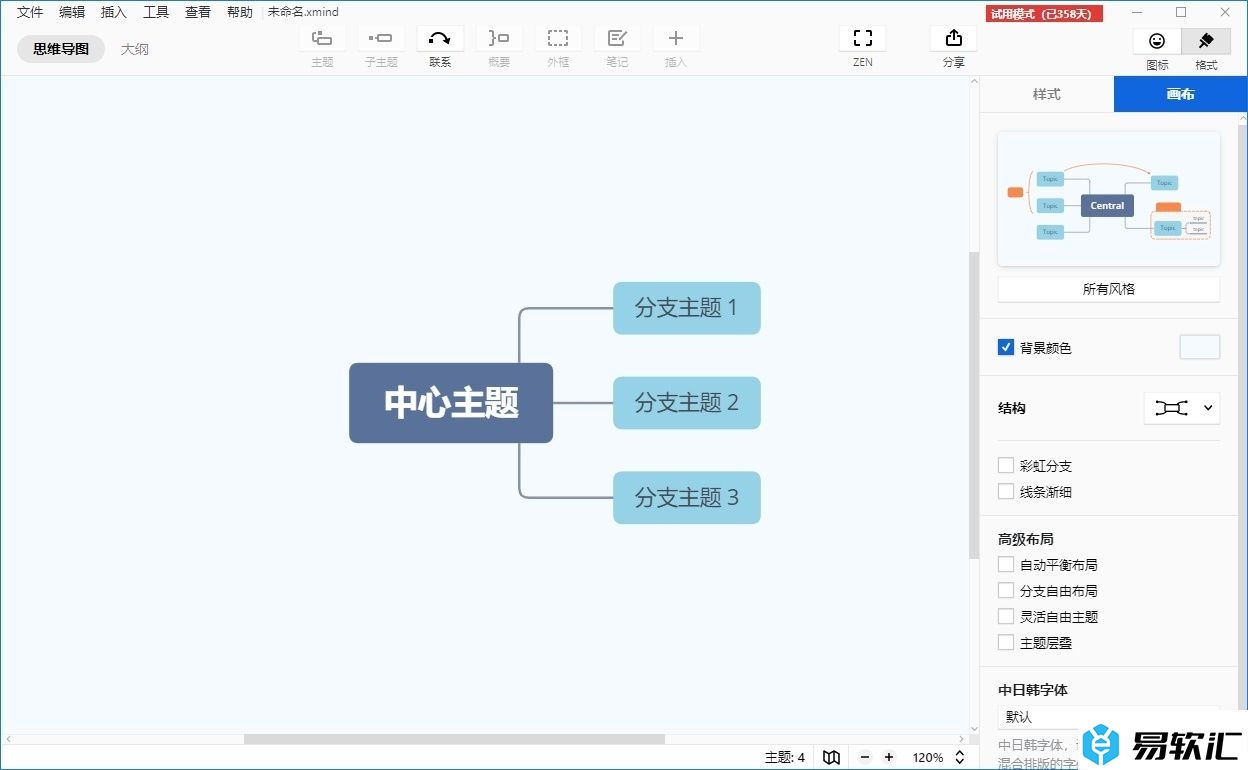Enable Topic Overlap (主题层叠) checkbox
The height and width of the screenshot is (770, 1248).
[x=1006, y=642]
